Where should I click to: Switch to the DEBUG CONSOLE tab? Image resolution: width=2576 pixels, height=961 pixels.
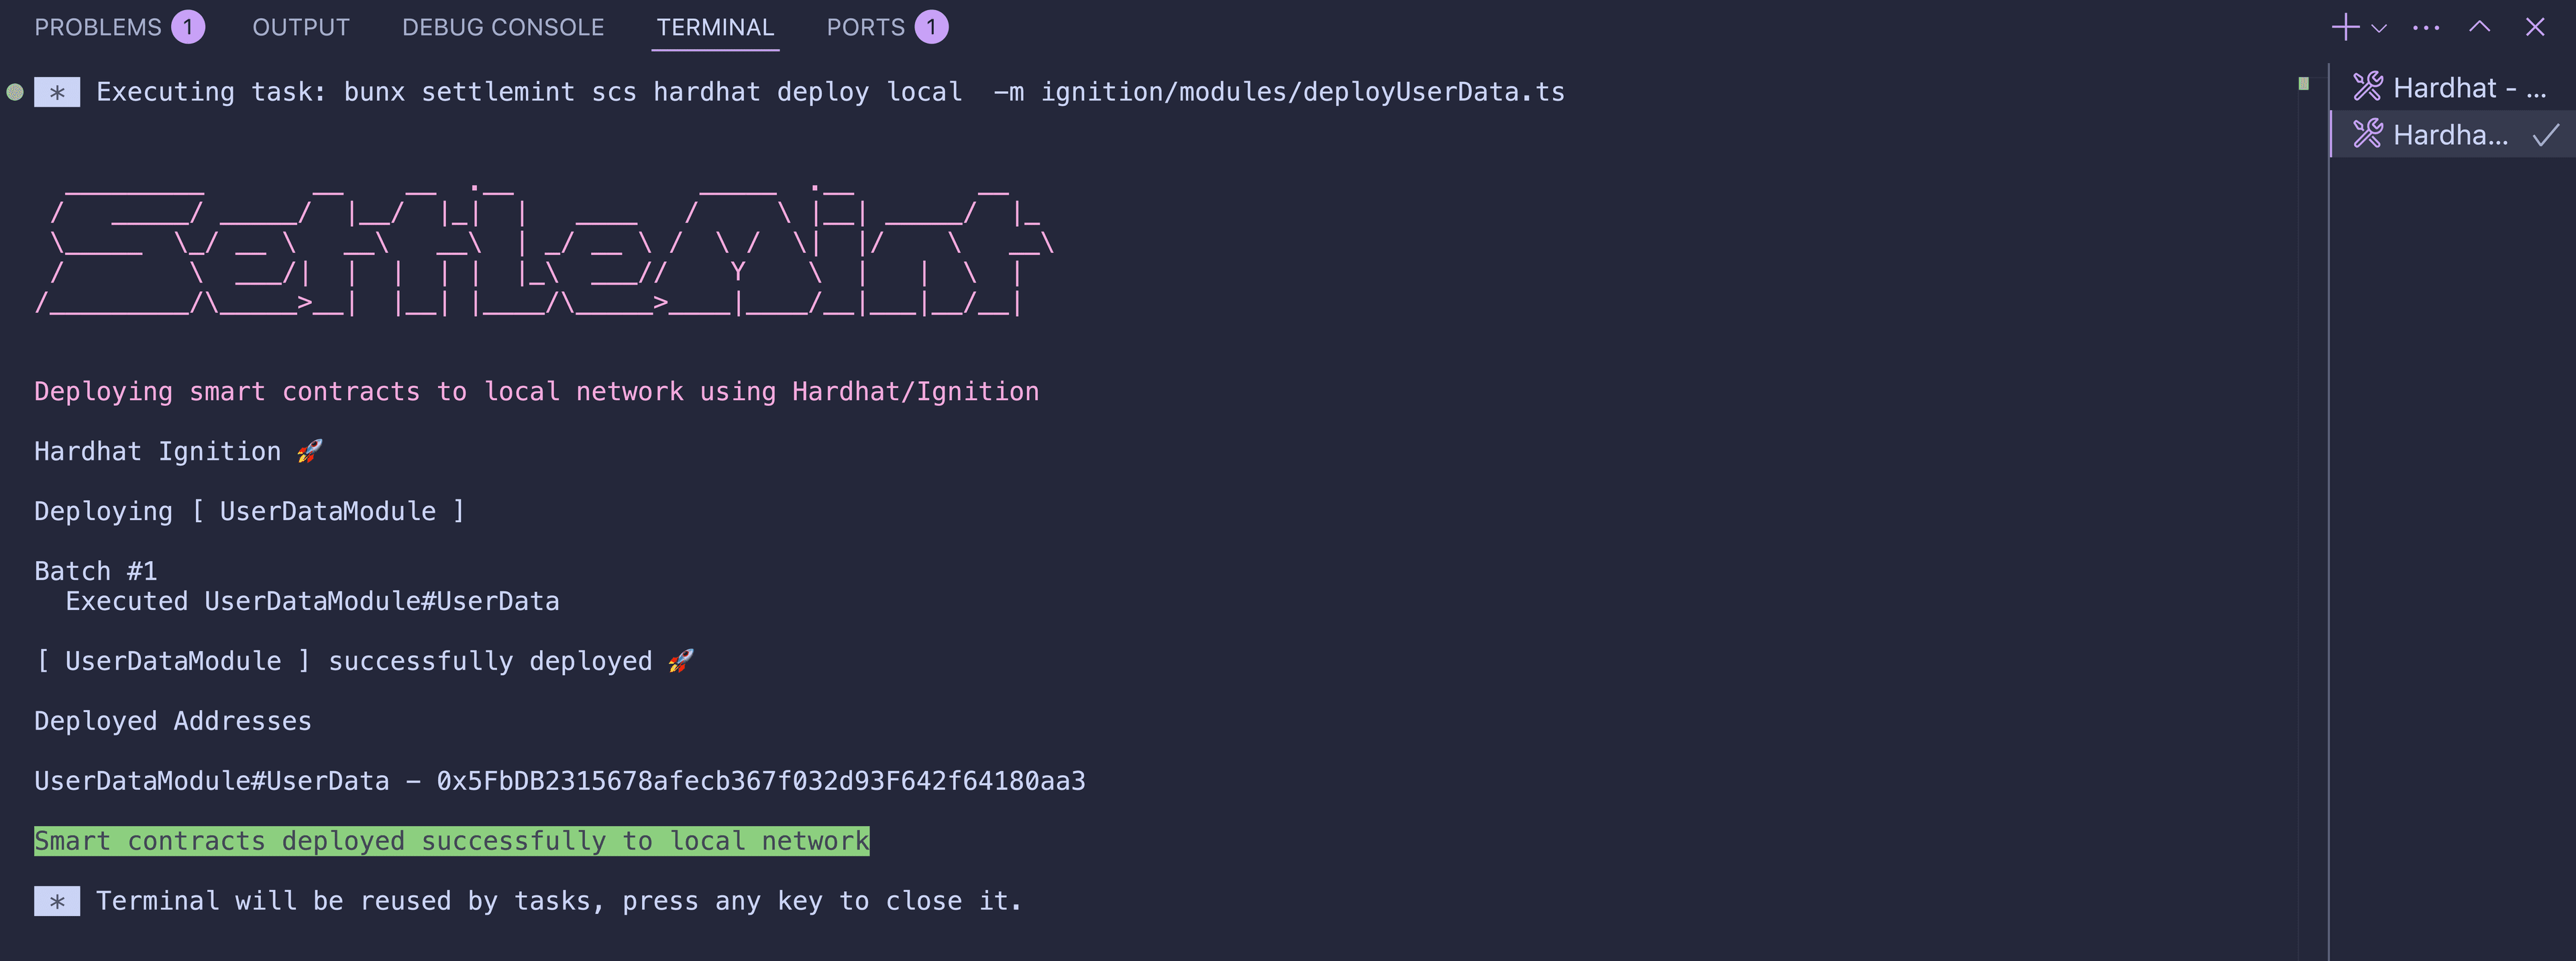503,27
